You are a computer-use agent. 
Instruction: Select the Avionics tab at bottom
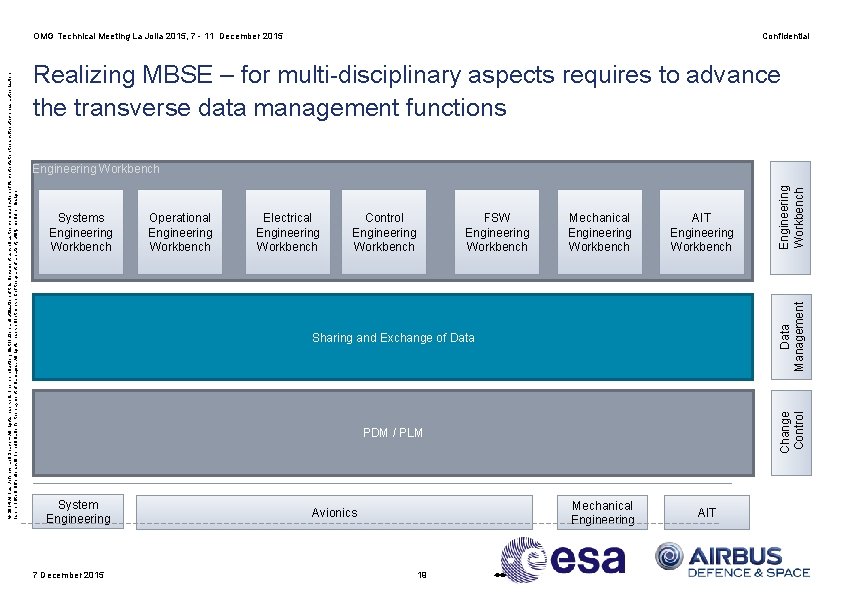(x=335, y=512)
